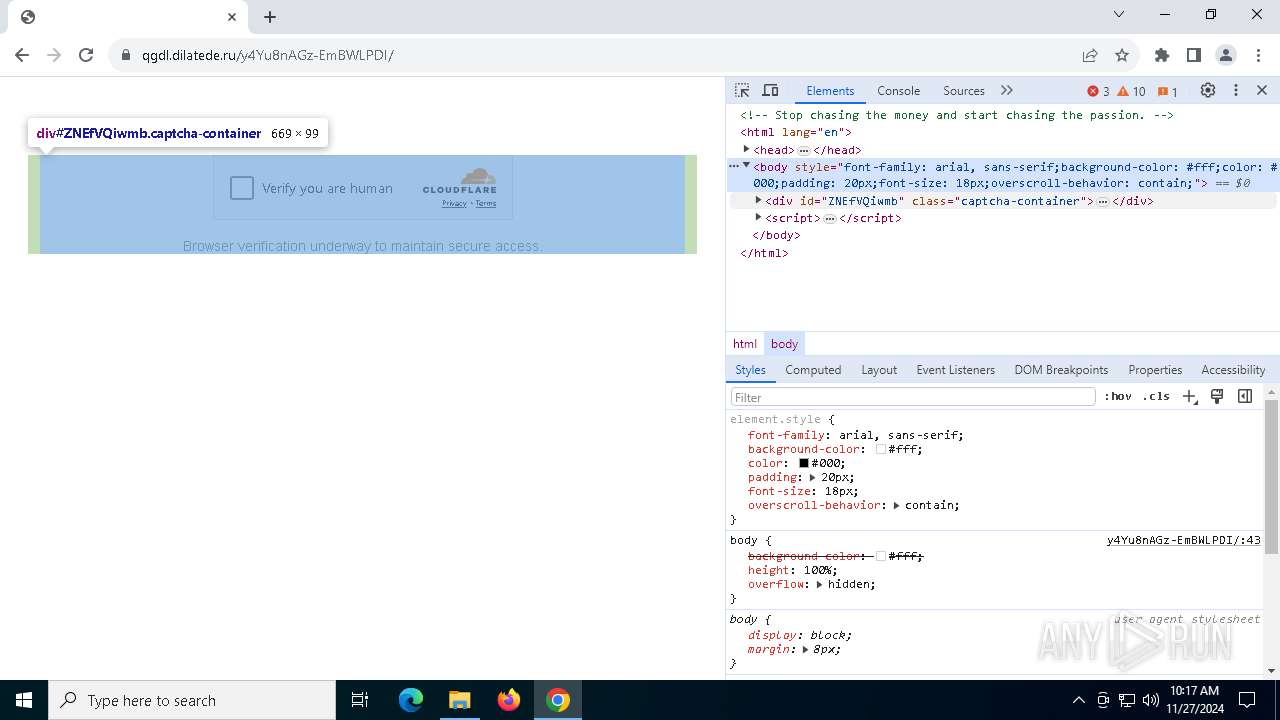The image size is (1280, 720).
Task: Open a new tab with the plus button
Action: pyautogui.click(x=270, y=17)
